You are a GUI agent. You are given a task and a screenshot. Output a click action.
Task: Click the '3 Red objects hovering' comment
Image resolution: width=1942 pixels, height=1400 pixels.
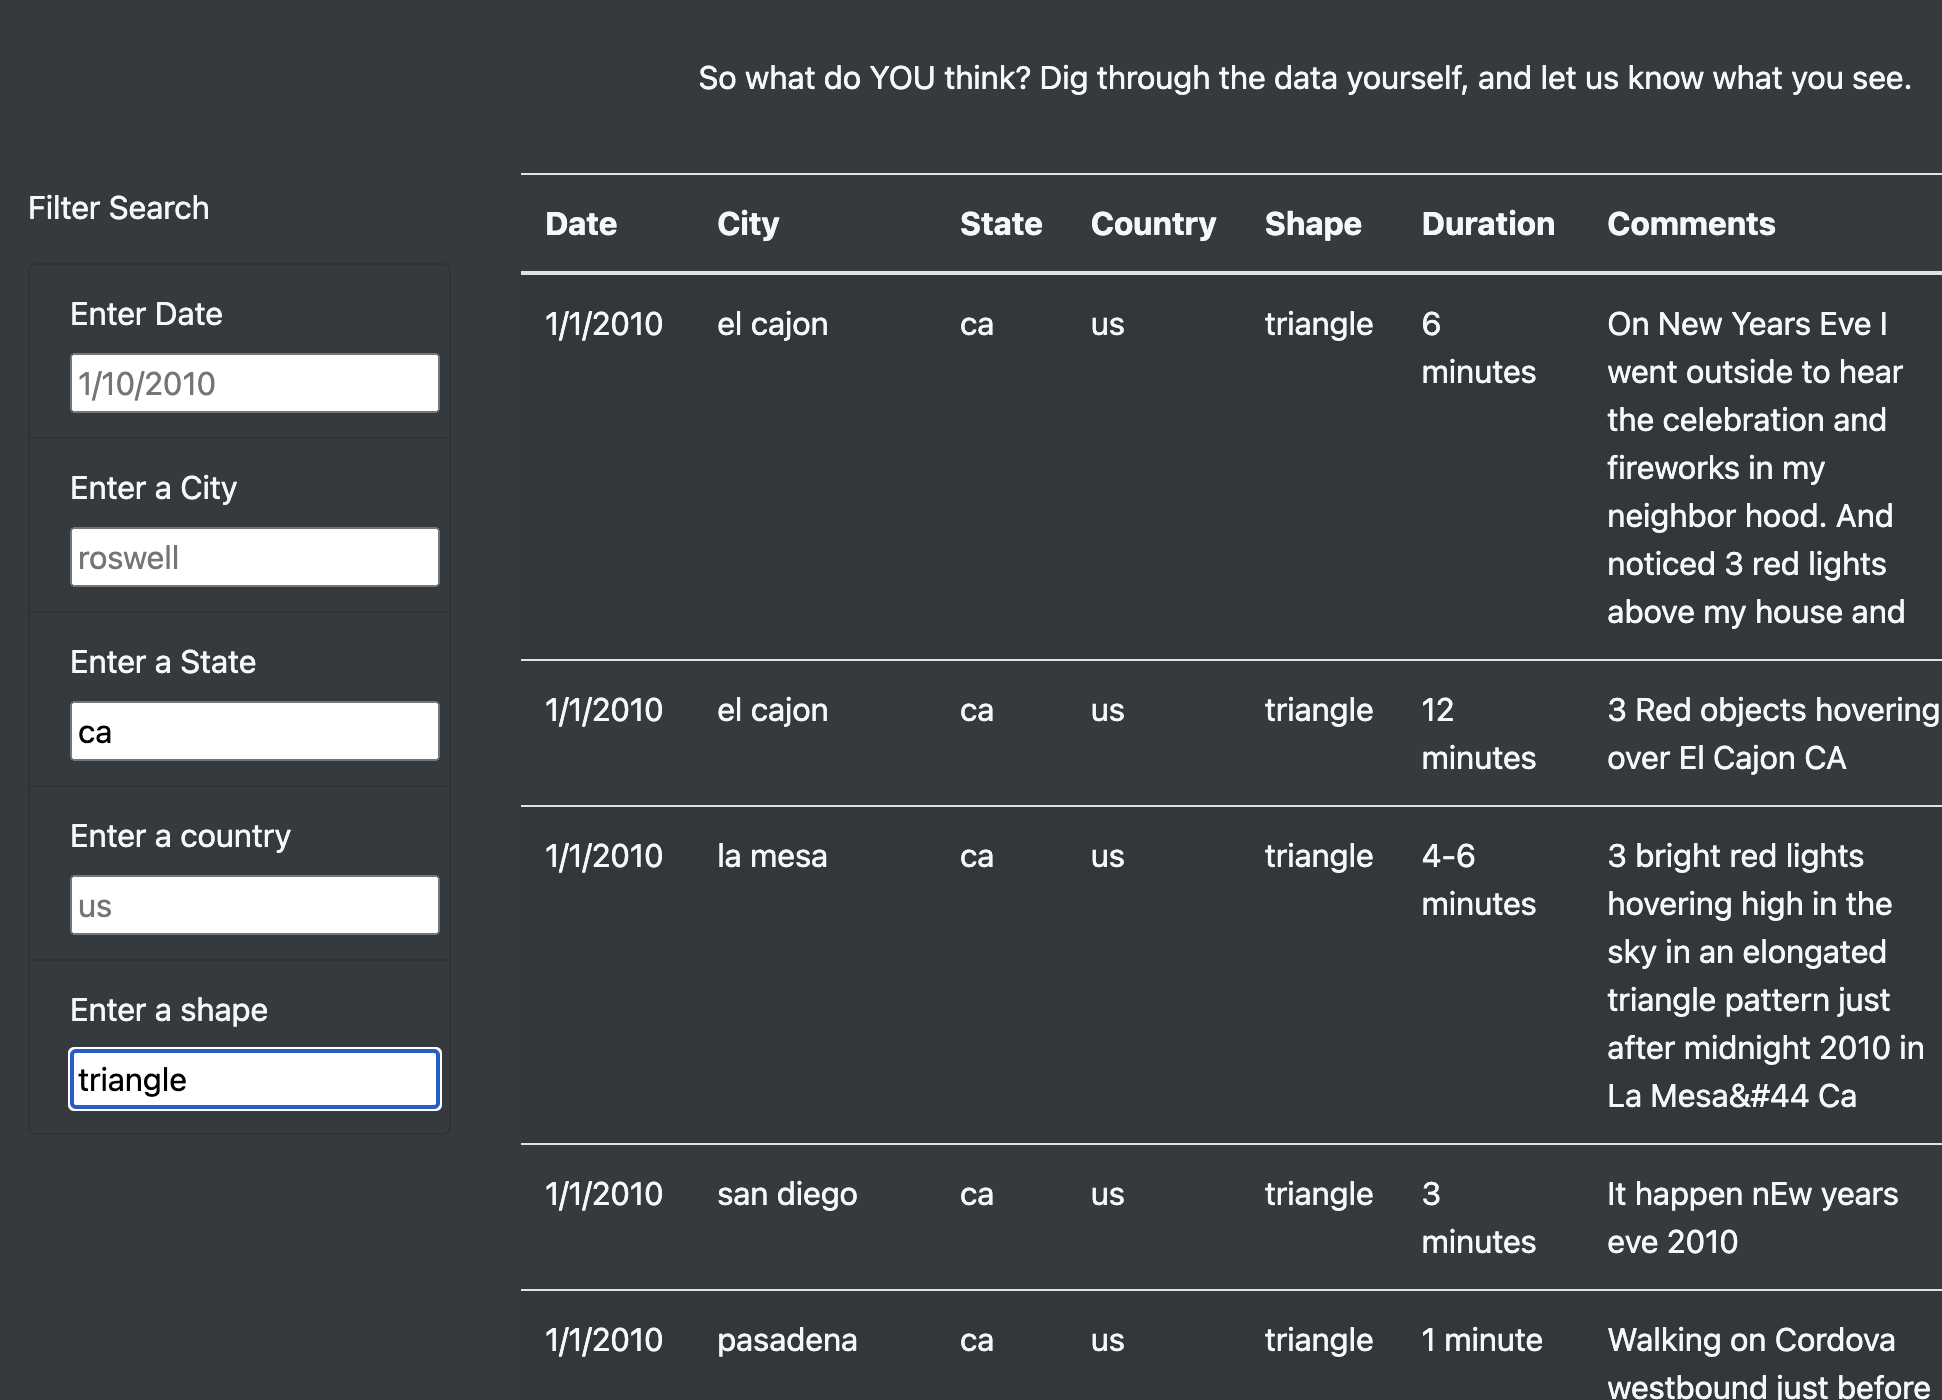1773,734
